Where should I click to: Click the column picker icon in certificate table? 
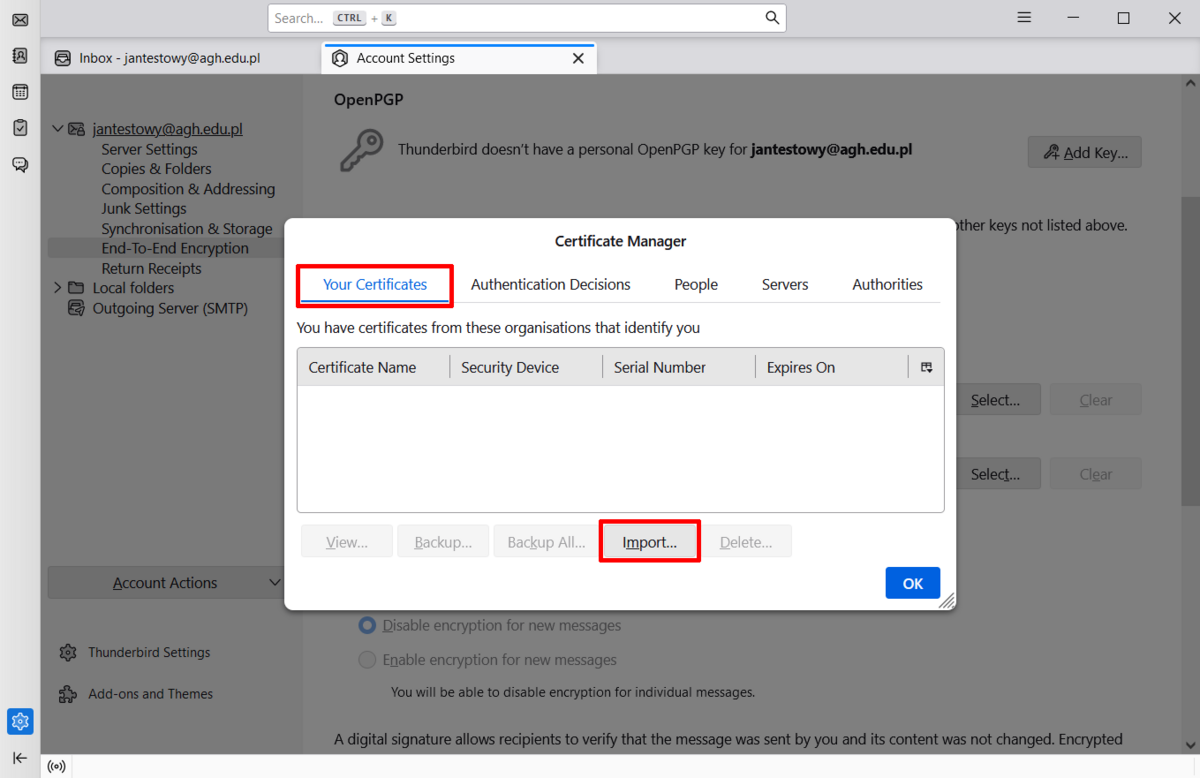926,367
